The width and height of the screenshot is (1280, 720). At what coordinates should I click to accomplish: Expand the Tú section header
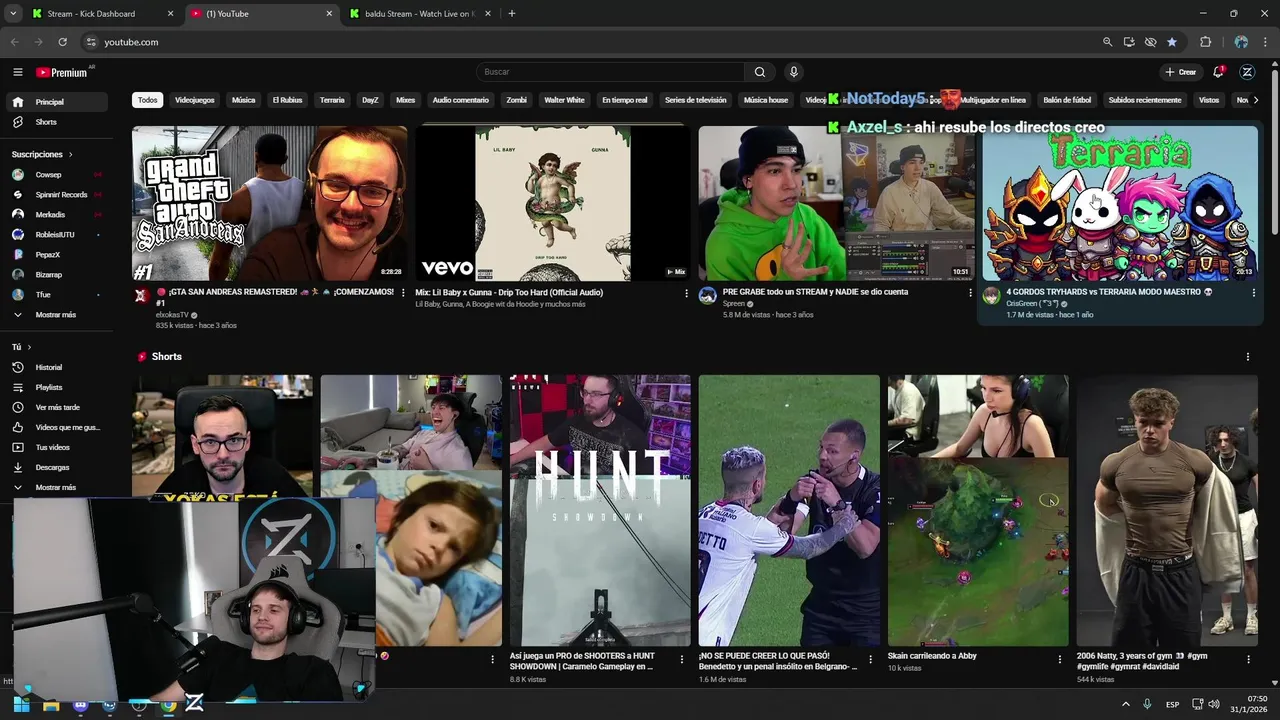21,347
